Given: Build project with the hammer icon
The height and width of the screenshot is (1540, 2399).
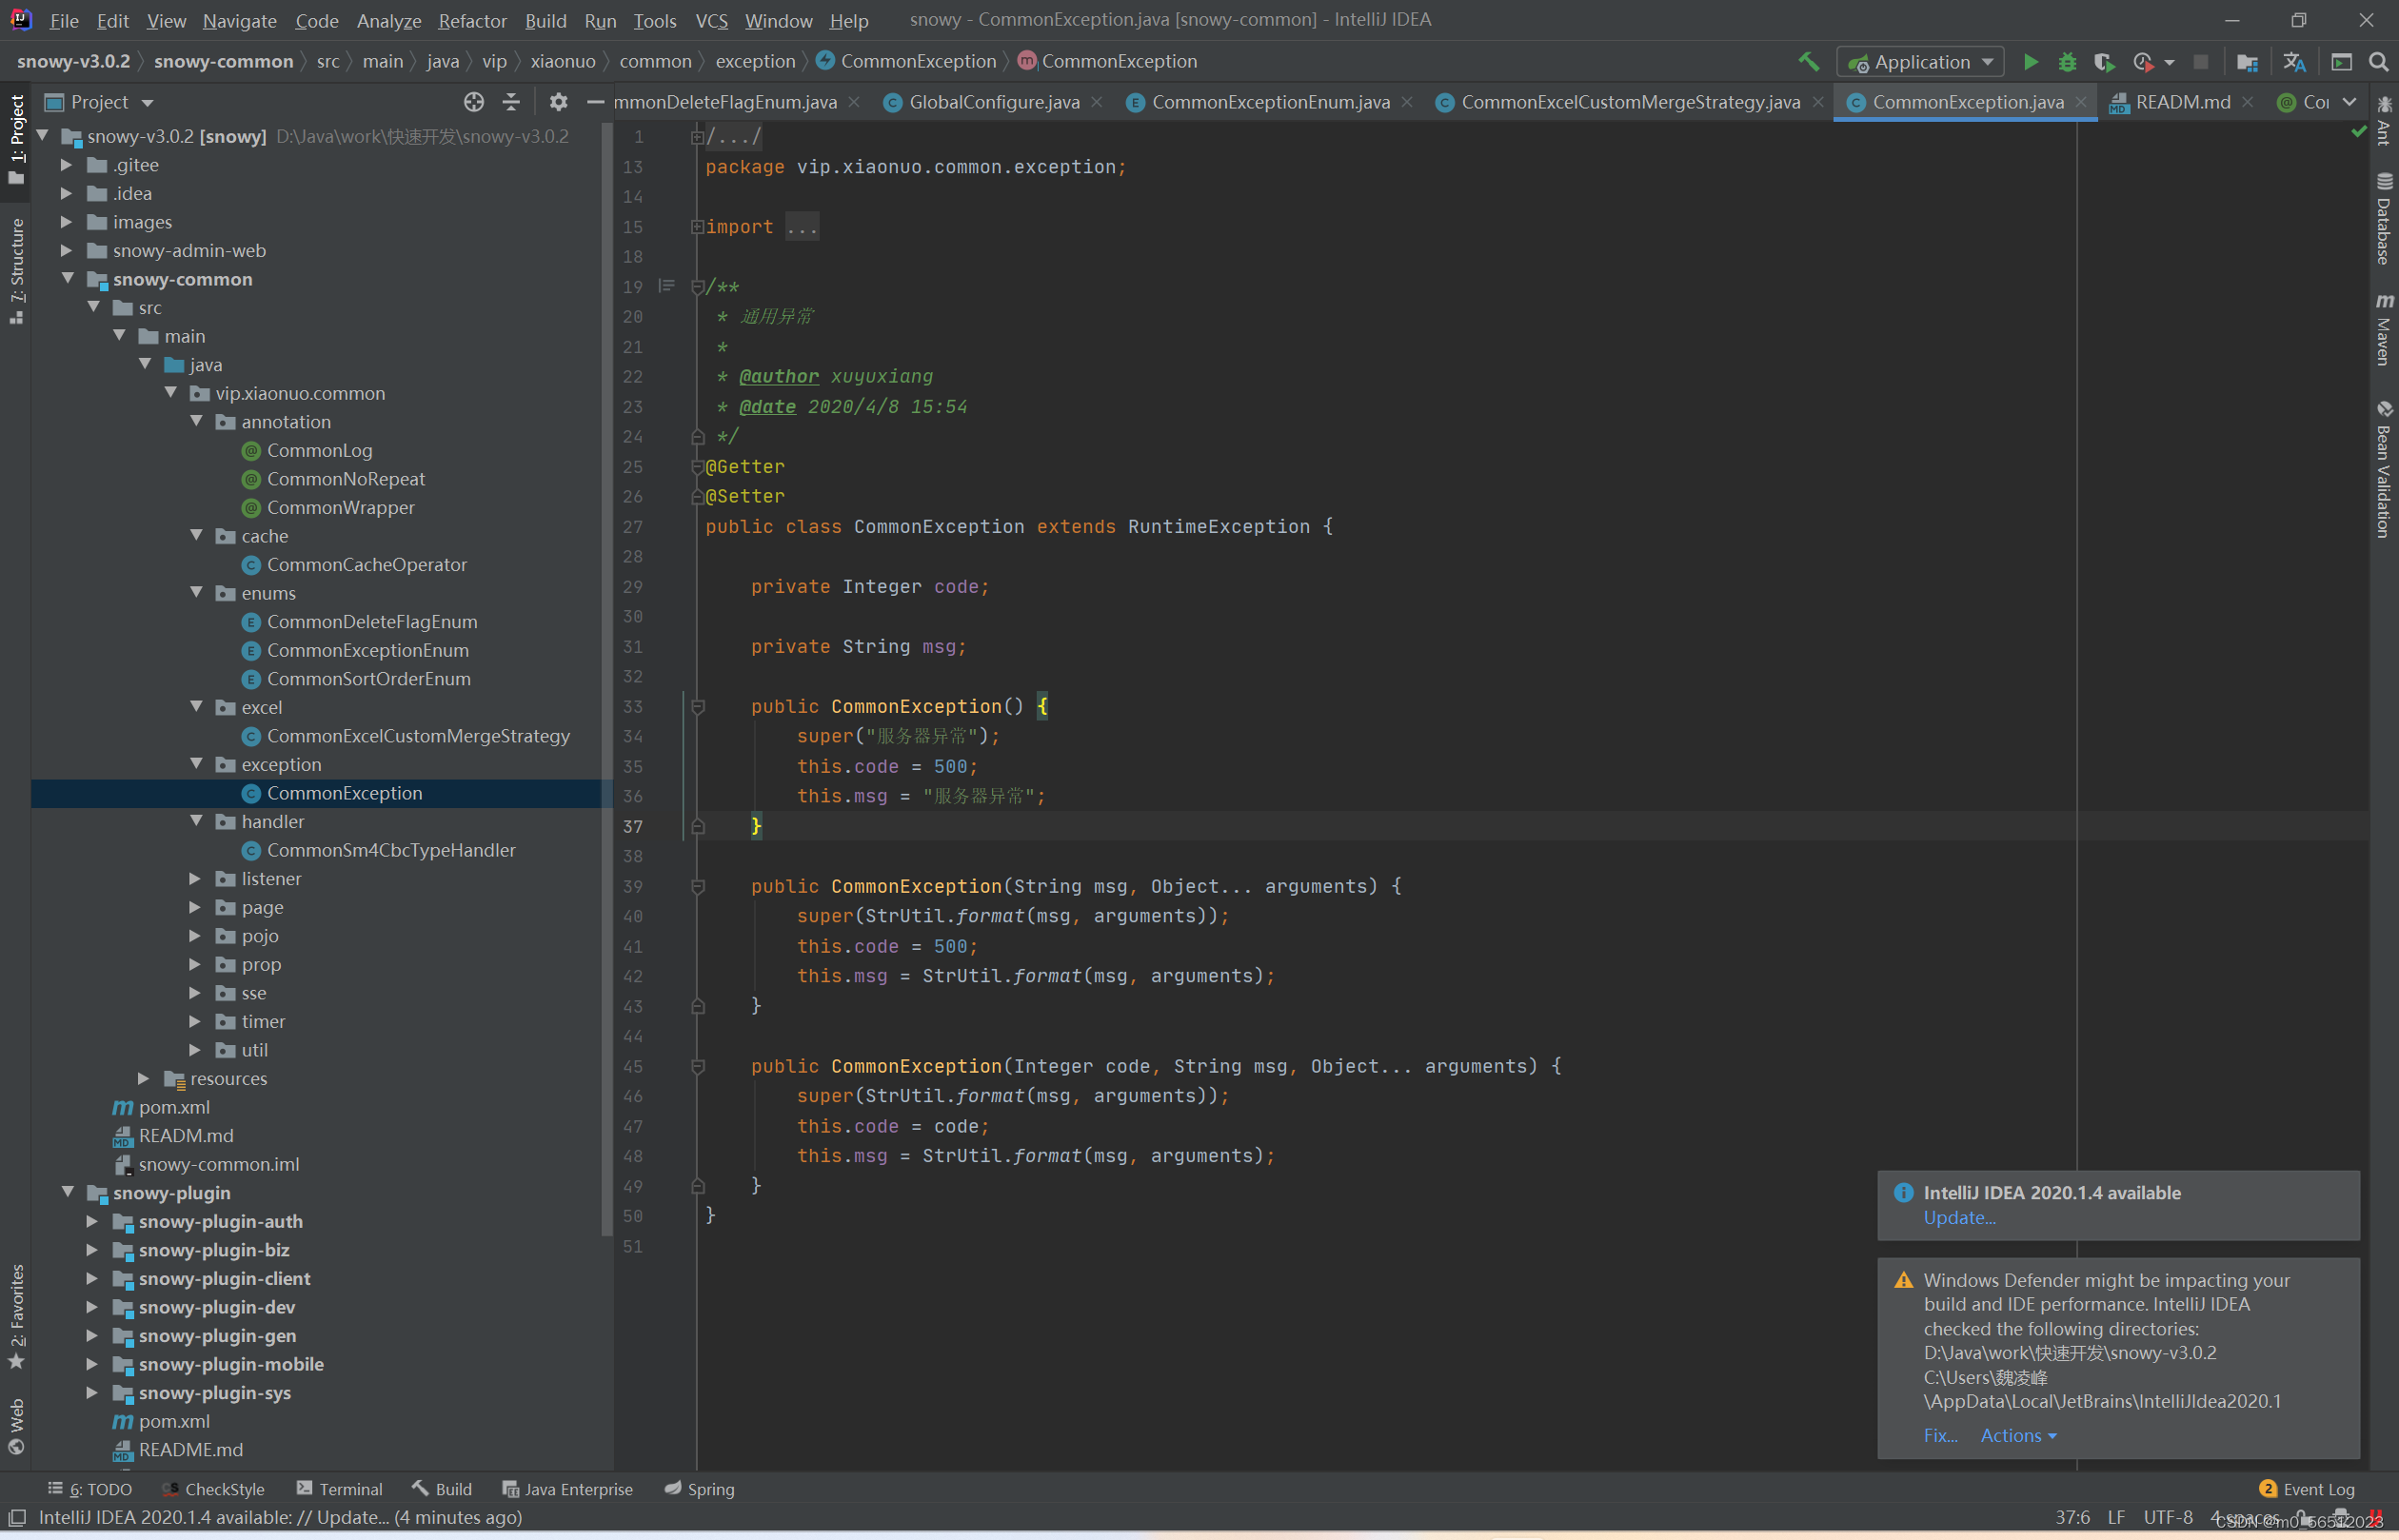Looking at the screenshot, I should pyautogui.click(x=1808, y=62).
